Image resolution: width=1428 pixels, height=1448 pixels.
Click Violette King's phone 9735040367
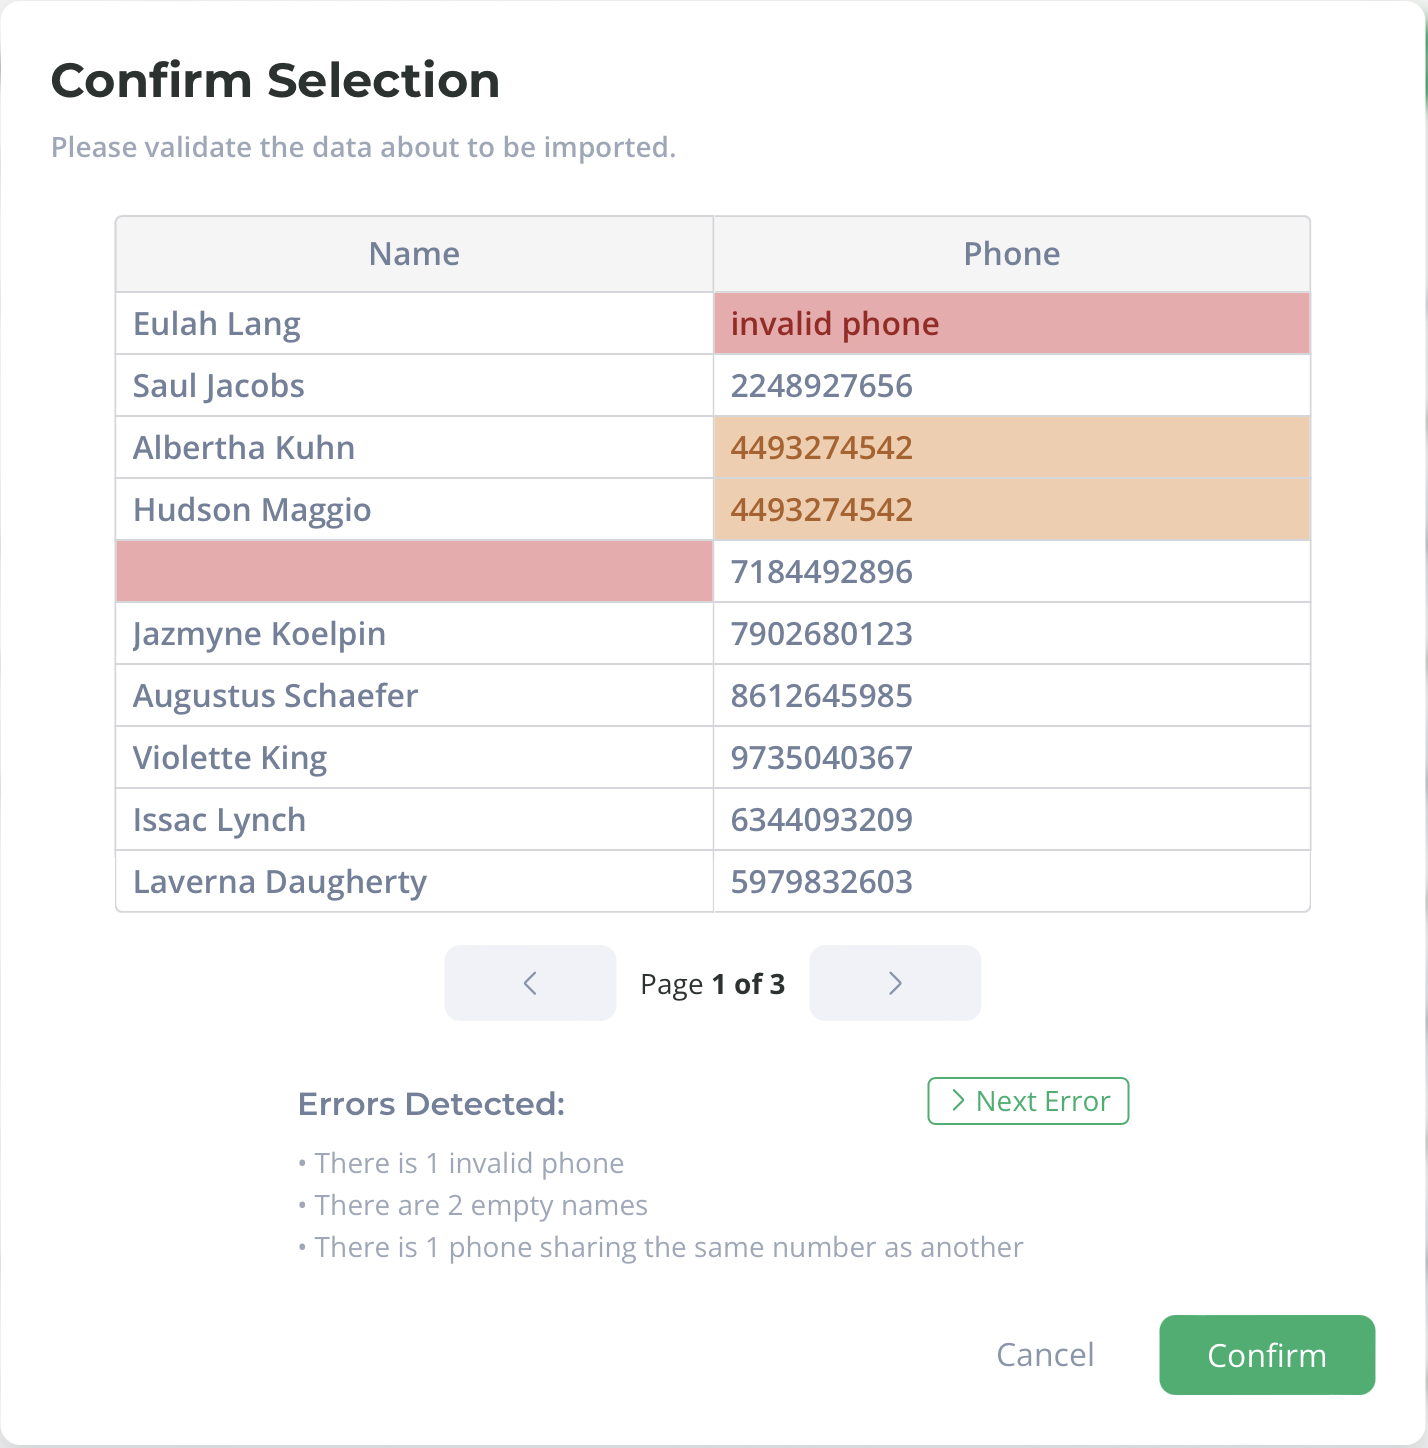click(1012, 758)
